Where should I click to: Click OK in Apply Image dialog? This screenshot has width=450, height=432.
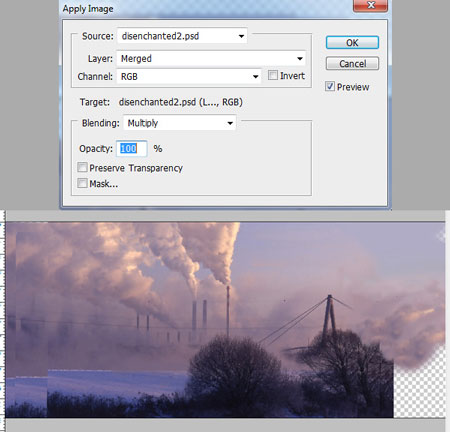click(x=352, y=43)
